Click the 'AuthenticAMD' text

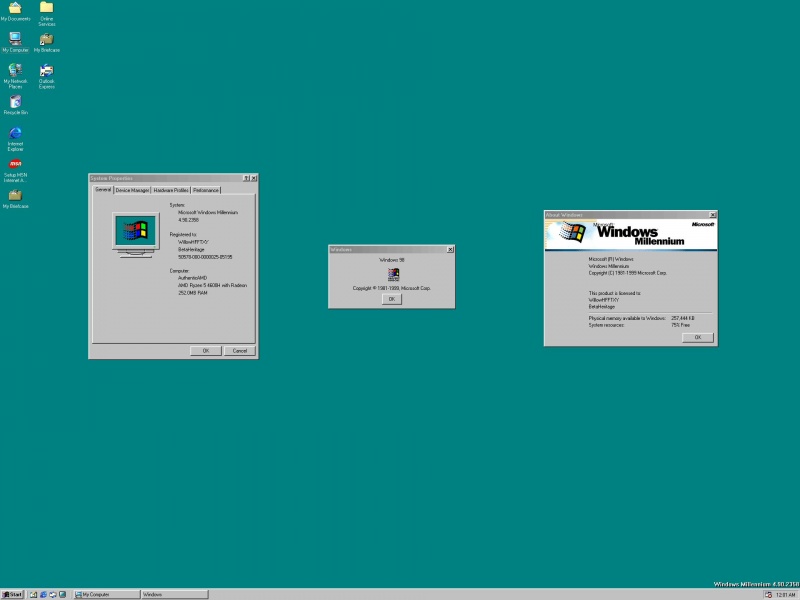[192, 278]
